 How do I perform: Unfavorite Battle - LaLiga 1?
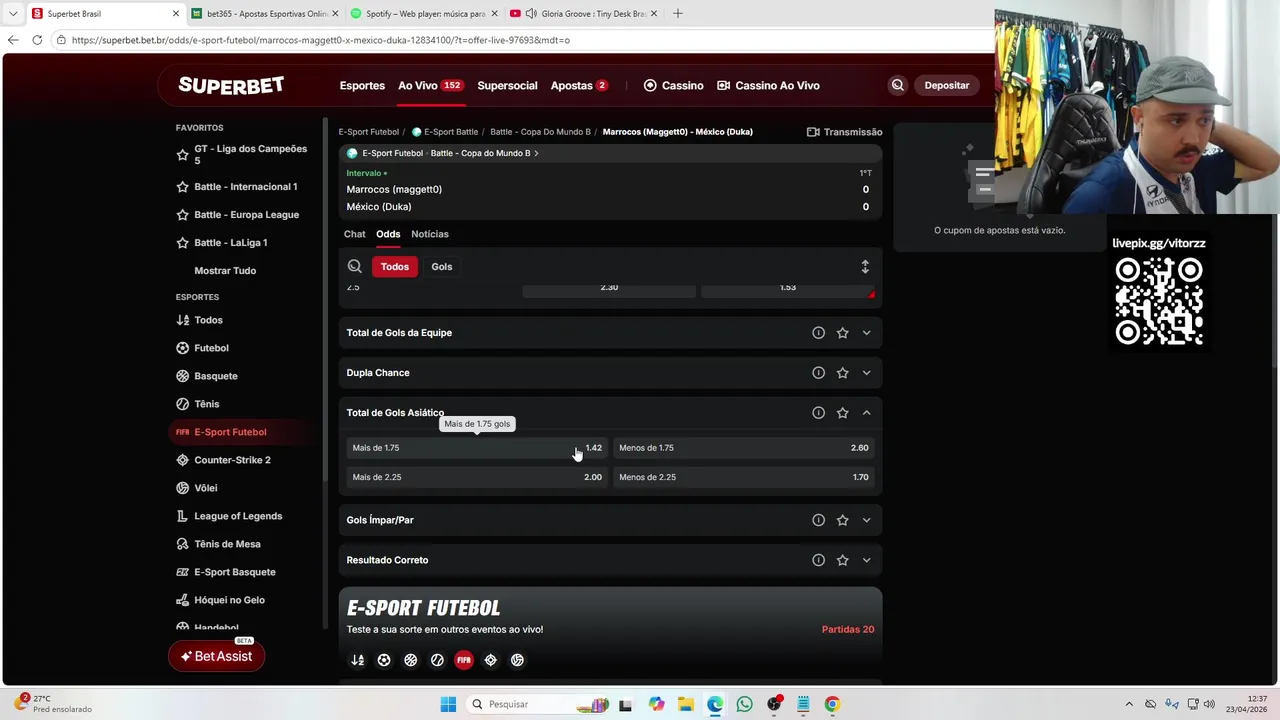click(182, 243)
